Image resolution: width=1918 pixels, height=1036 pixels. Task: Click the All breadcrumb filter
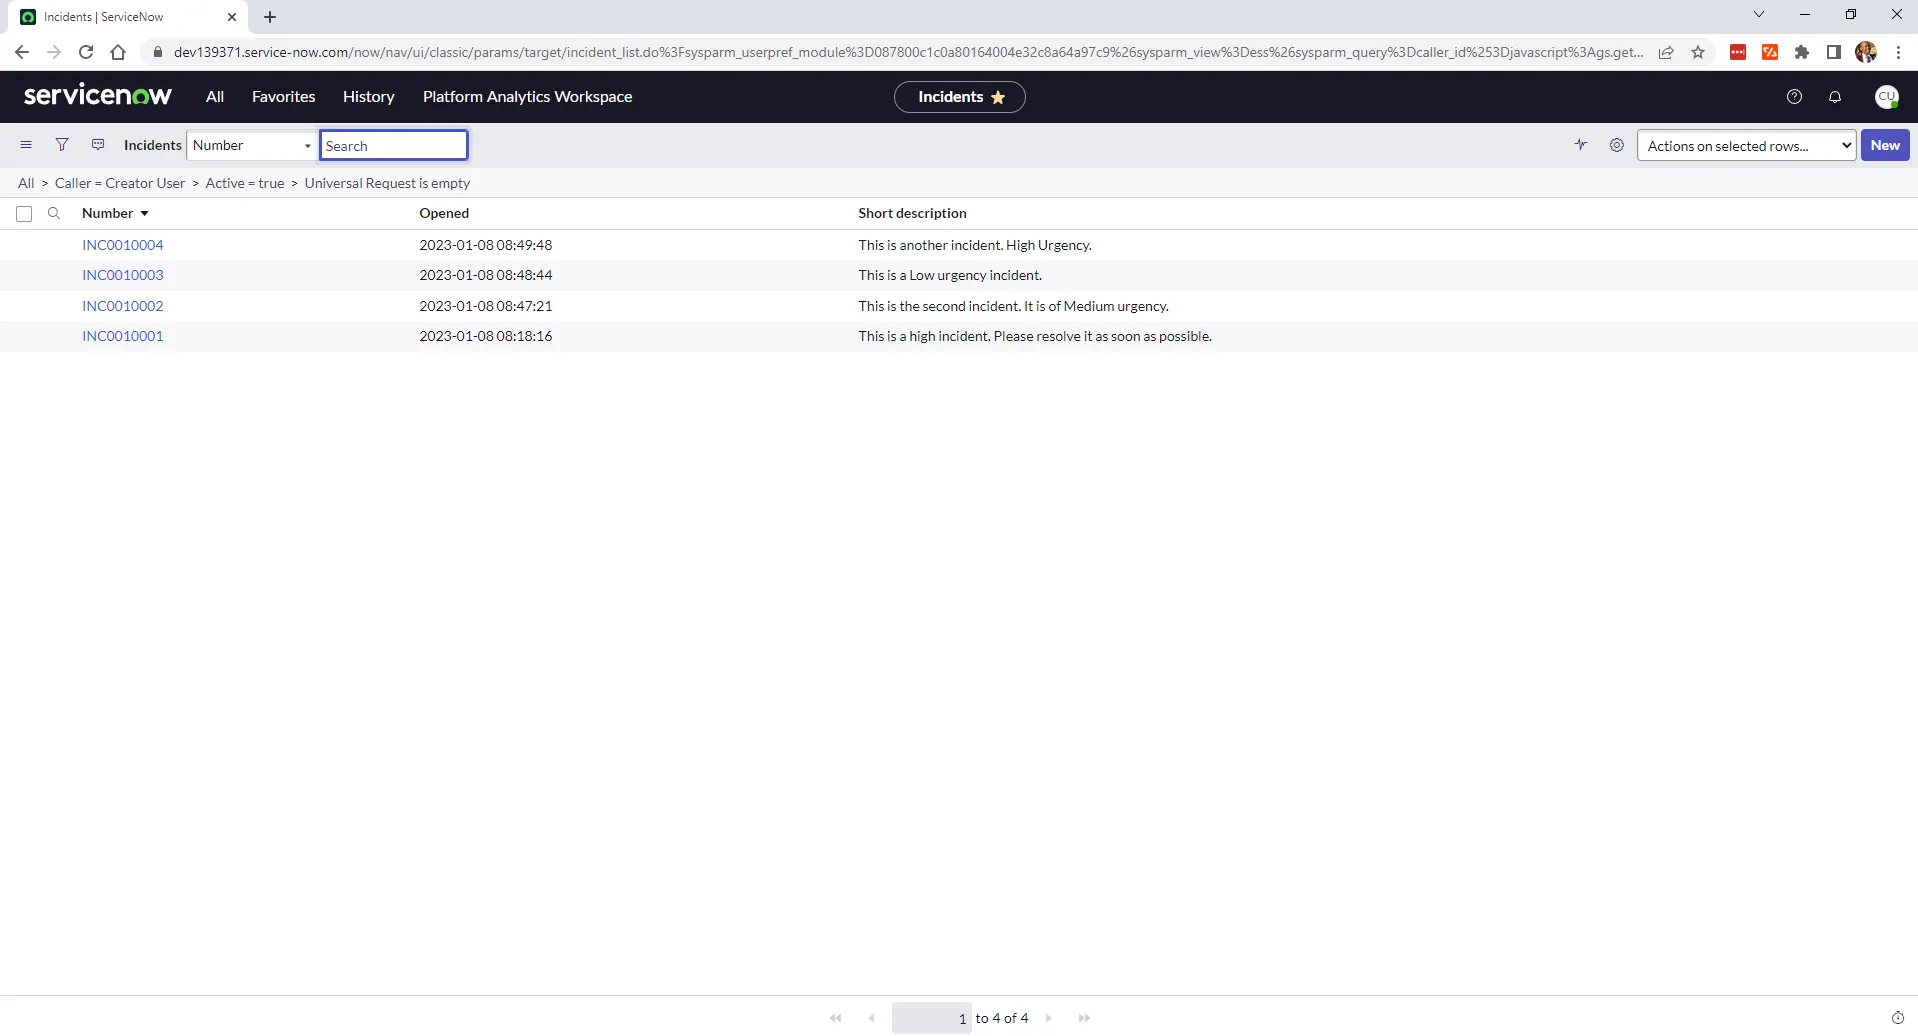(26, 183)
